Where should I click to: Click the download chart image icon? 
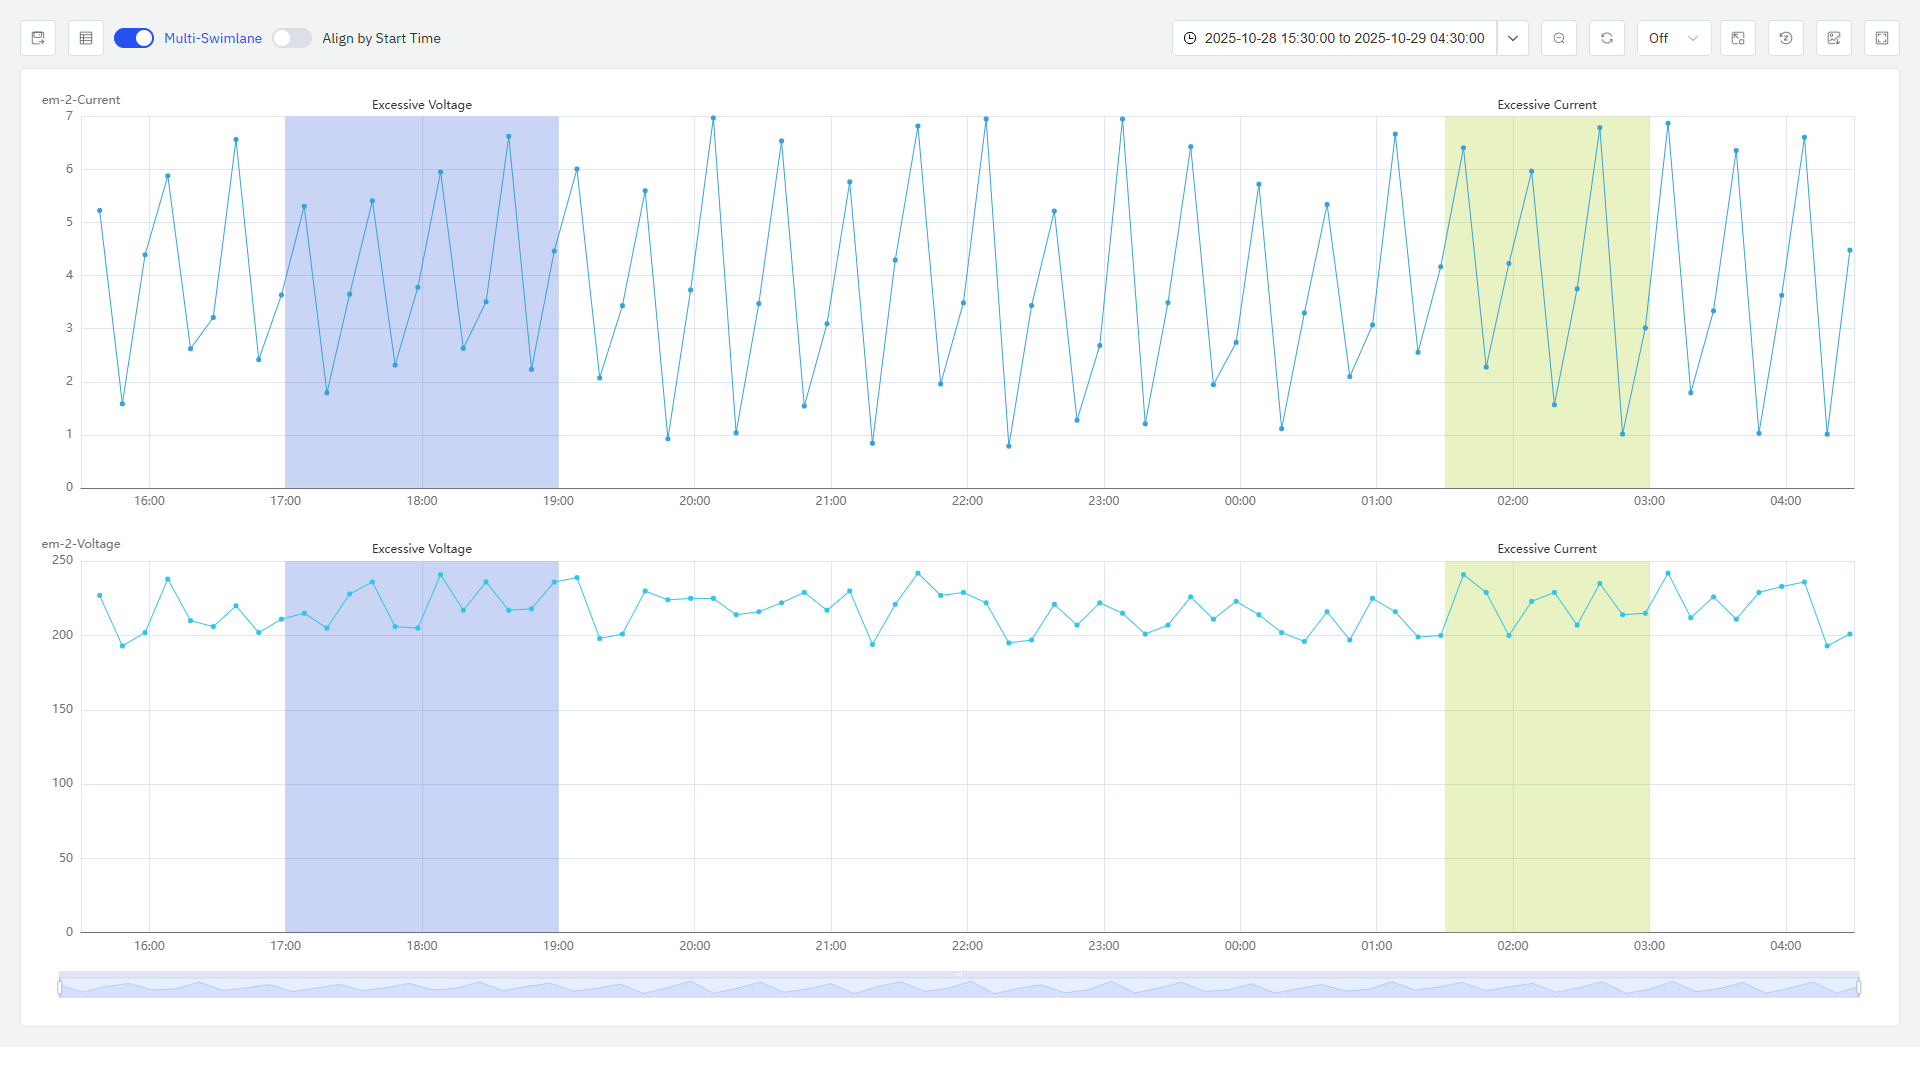pyautogui.click(x=1834, y=38)
